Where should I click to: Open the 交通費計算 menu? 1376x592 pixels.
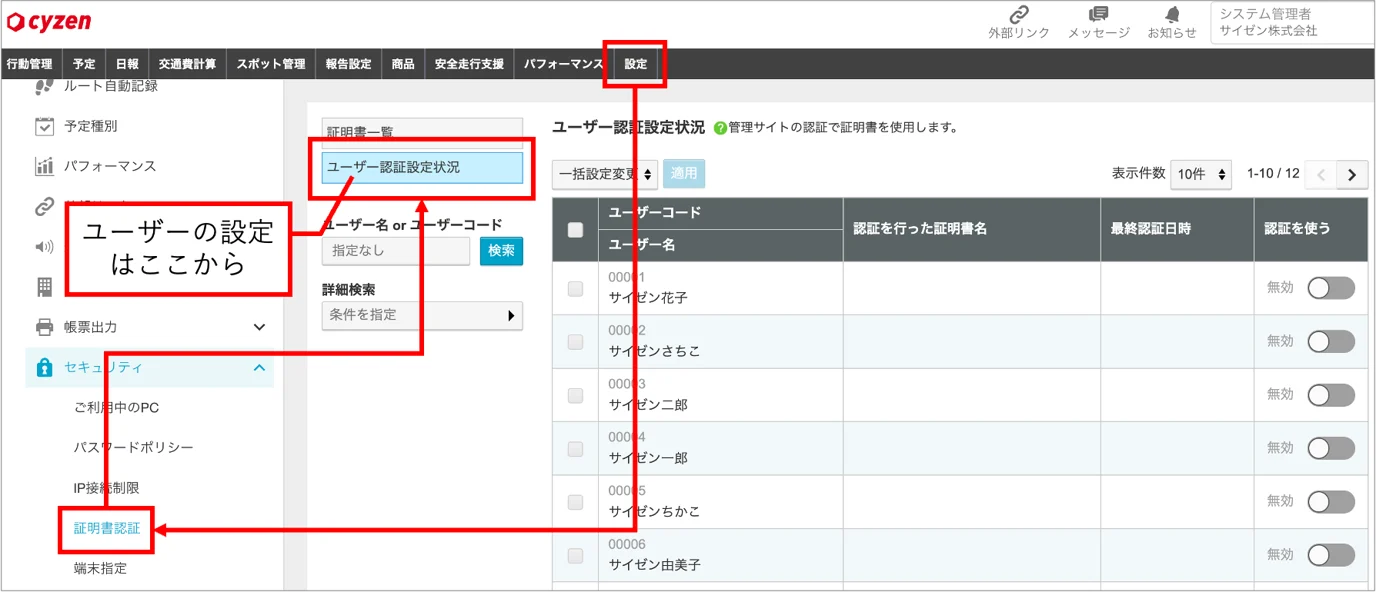point(187,64)
